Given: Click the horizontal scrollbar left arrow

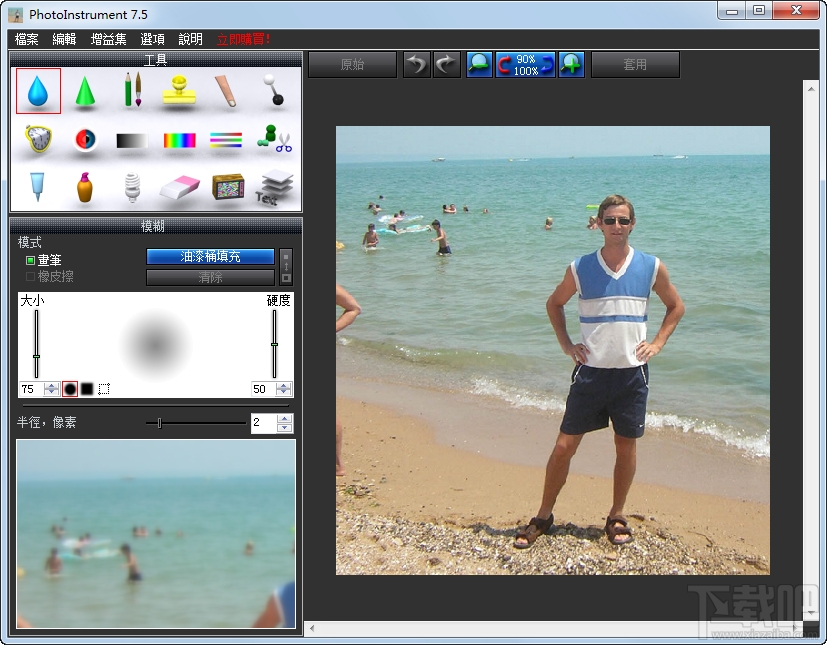Looking at the screenshot, I should (312, 628).
